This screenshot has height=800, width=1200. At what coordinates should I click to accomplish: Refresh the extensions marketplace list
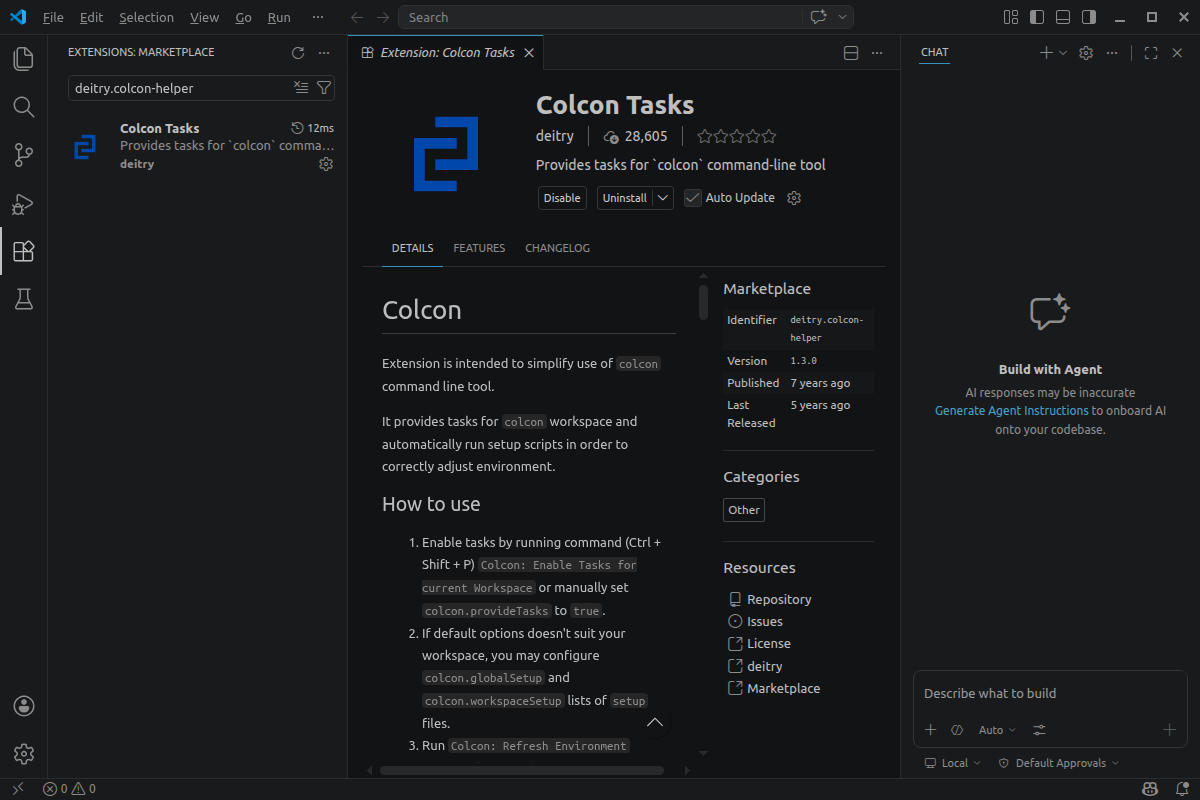[x=297, y=53]
